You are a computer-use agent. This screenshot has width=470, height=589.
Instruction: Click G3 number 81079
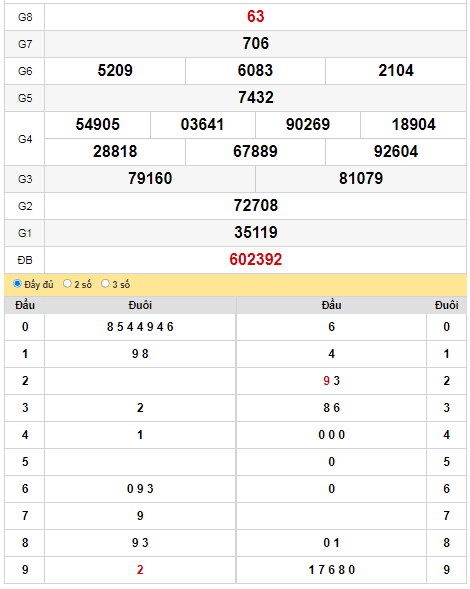coord(361,178)
